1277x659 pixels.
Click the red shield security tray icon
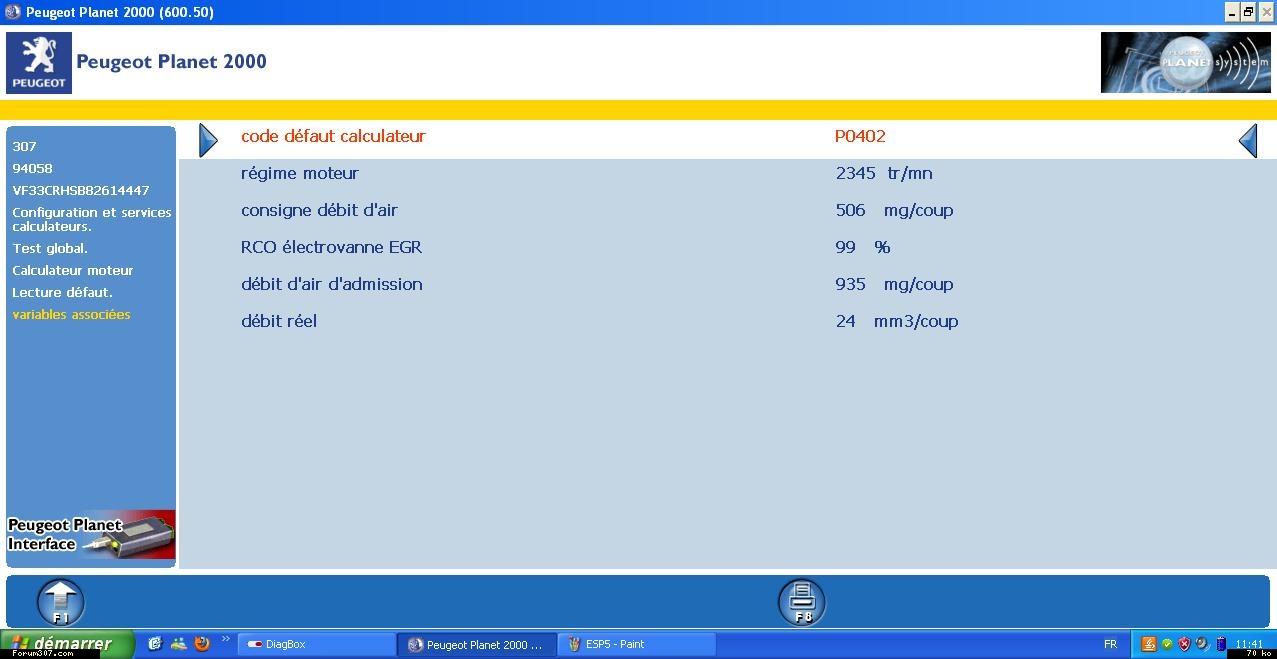coord(1184,644)
